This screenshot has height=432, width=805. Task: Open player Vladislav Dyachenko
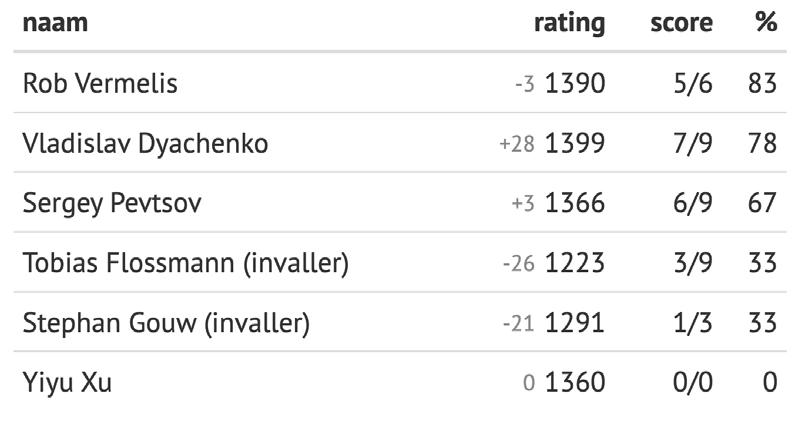[145, 143]
